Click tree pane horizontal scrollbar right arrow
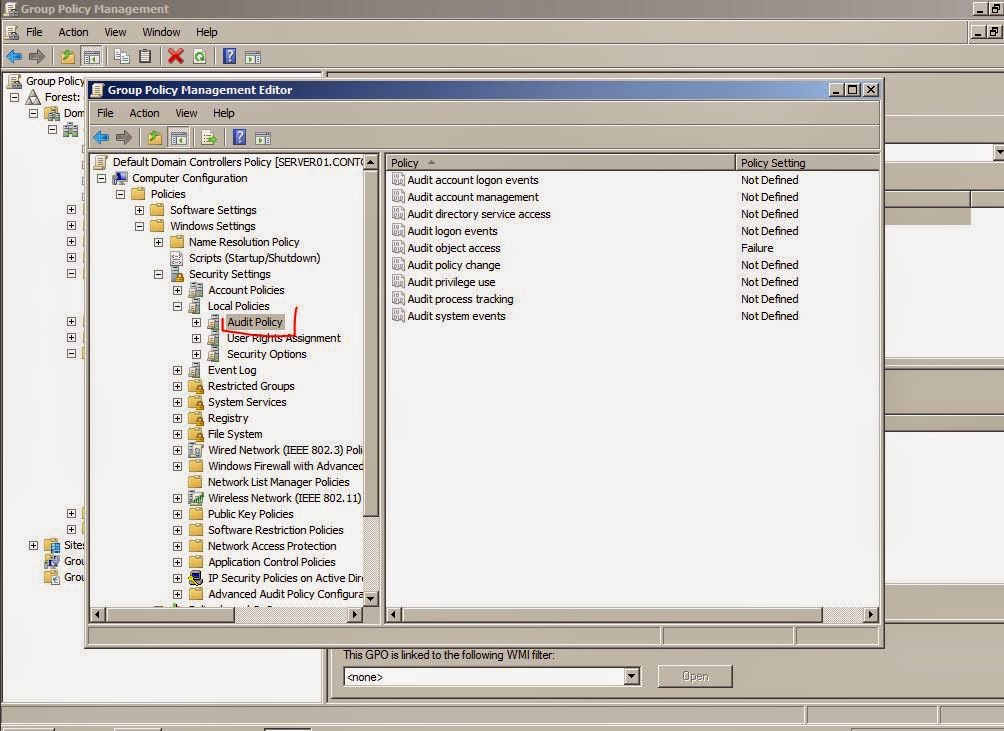The width and height of the screenshot is (1004, 731). point(355,615)
